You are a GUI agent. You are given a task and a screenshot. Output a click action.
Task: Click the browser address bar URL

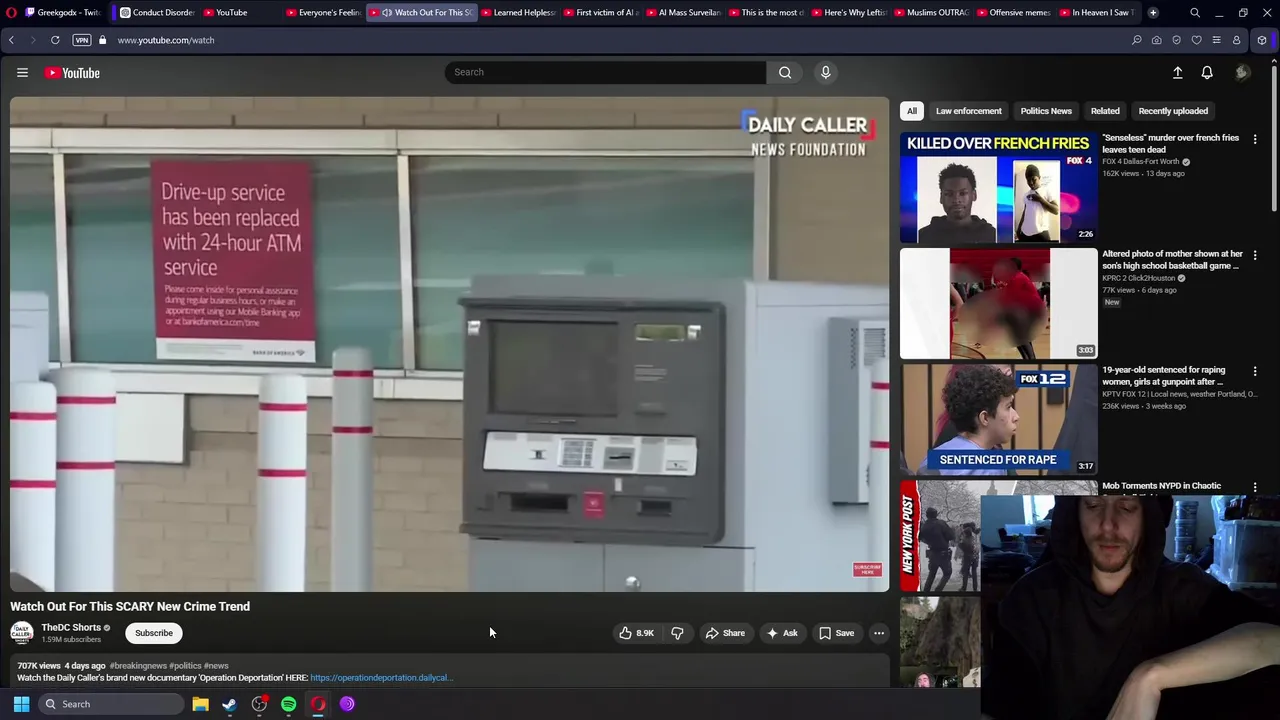(x=166, y=40)
